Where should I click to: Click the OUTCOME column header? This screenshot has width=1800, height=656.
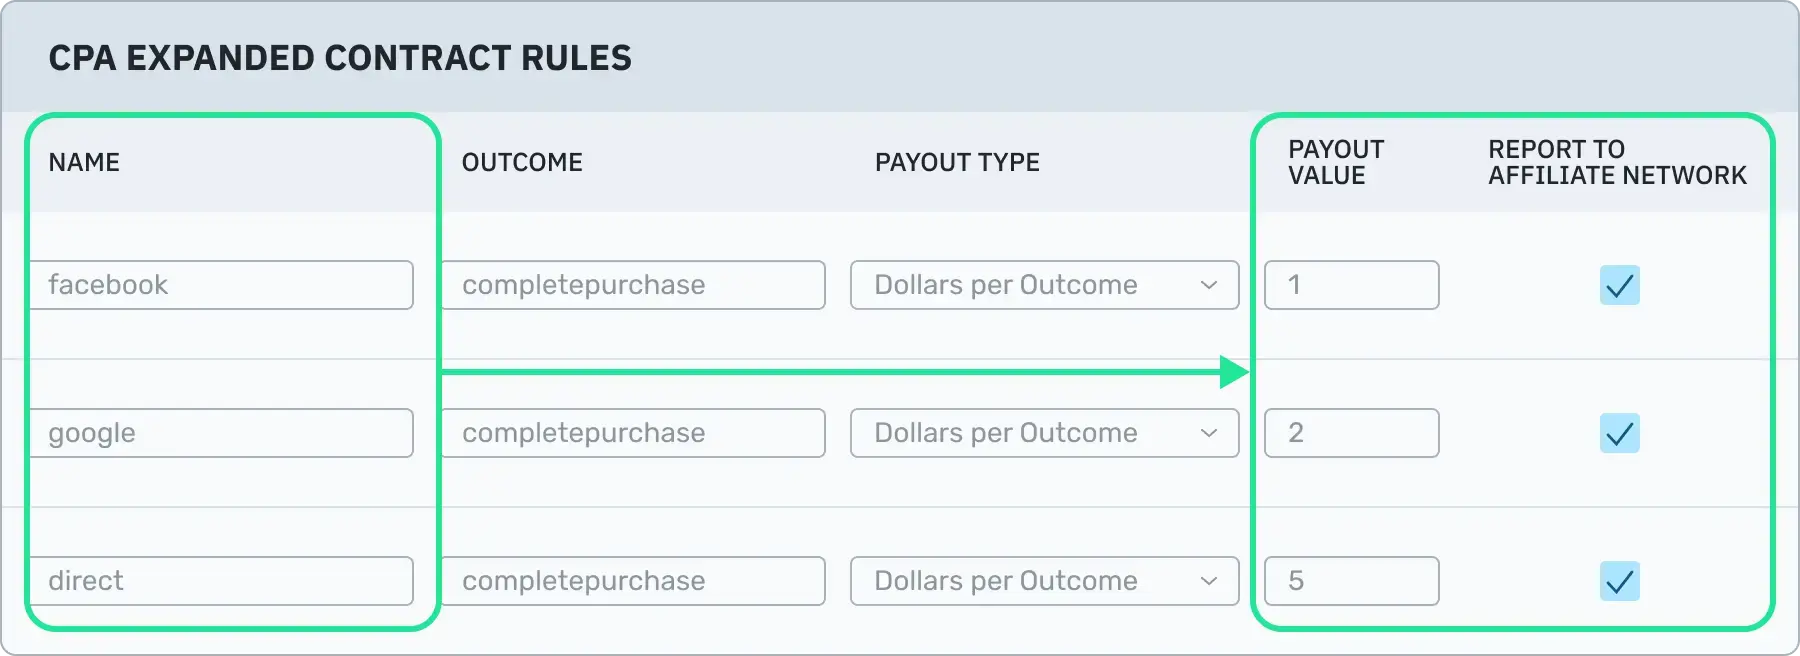[x=522, y=162]
